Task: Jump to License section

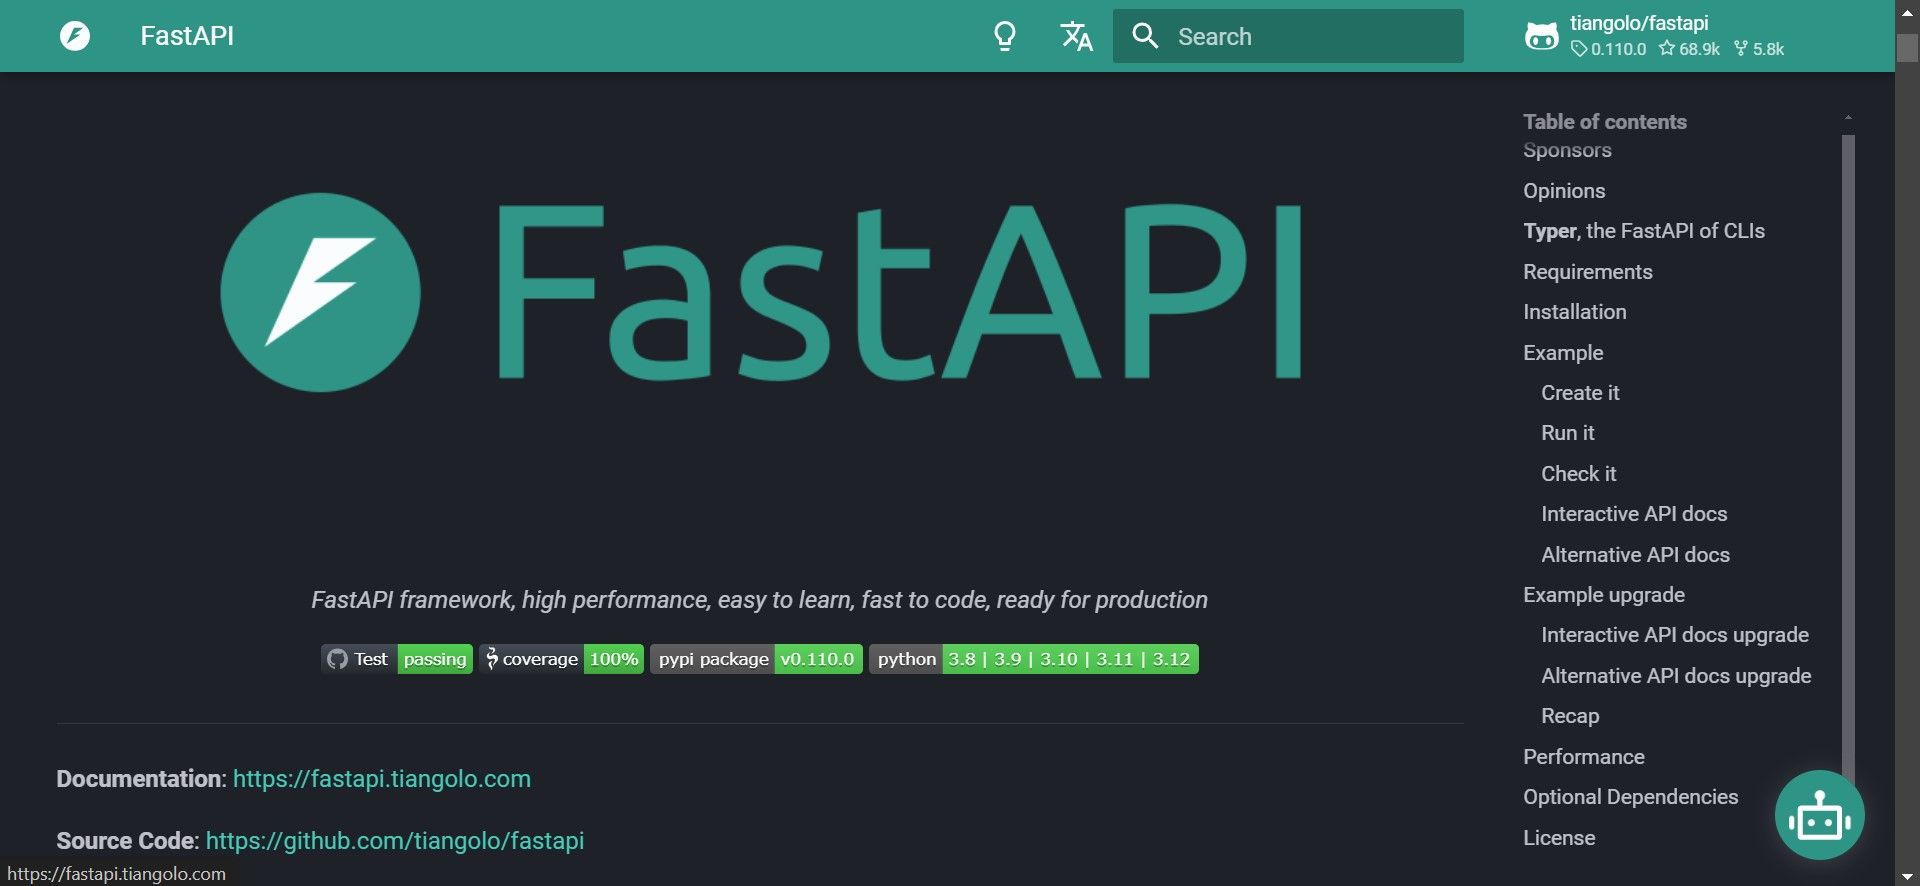Action: pos(1559,838)
